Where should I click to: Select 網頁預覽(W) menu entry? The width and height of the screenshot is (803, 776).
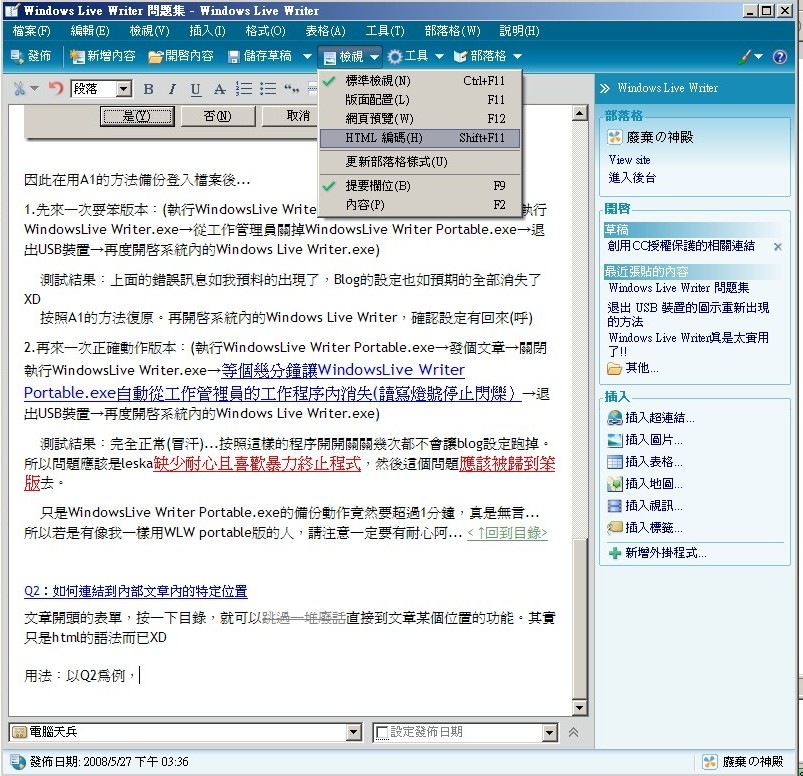[x=420, y=118]
